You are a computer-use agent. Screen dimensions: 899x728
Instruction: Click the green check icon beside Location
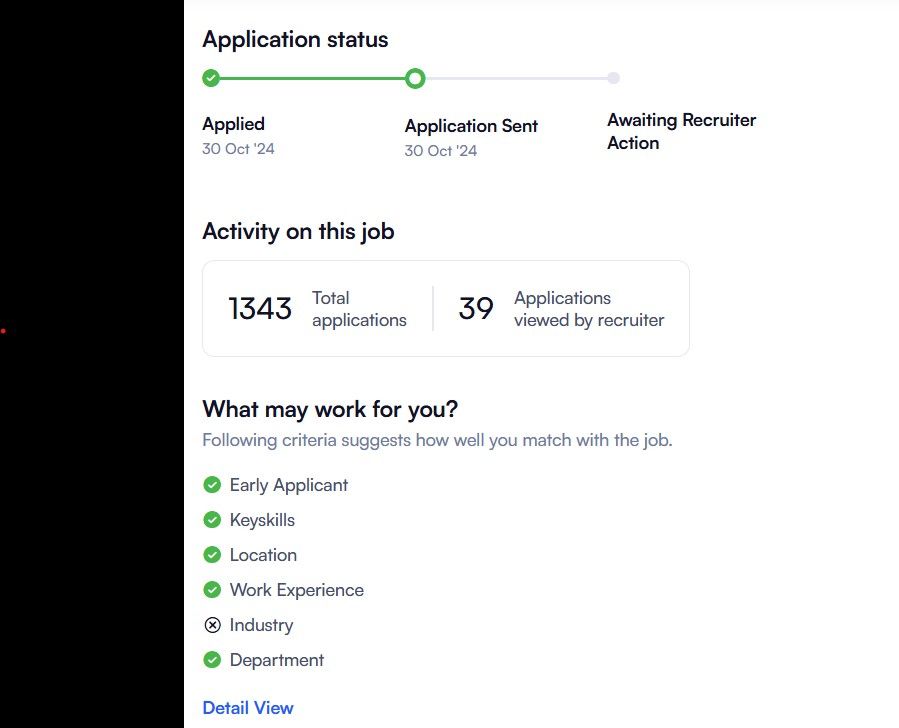pos(212,555)
